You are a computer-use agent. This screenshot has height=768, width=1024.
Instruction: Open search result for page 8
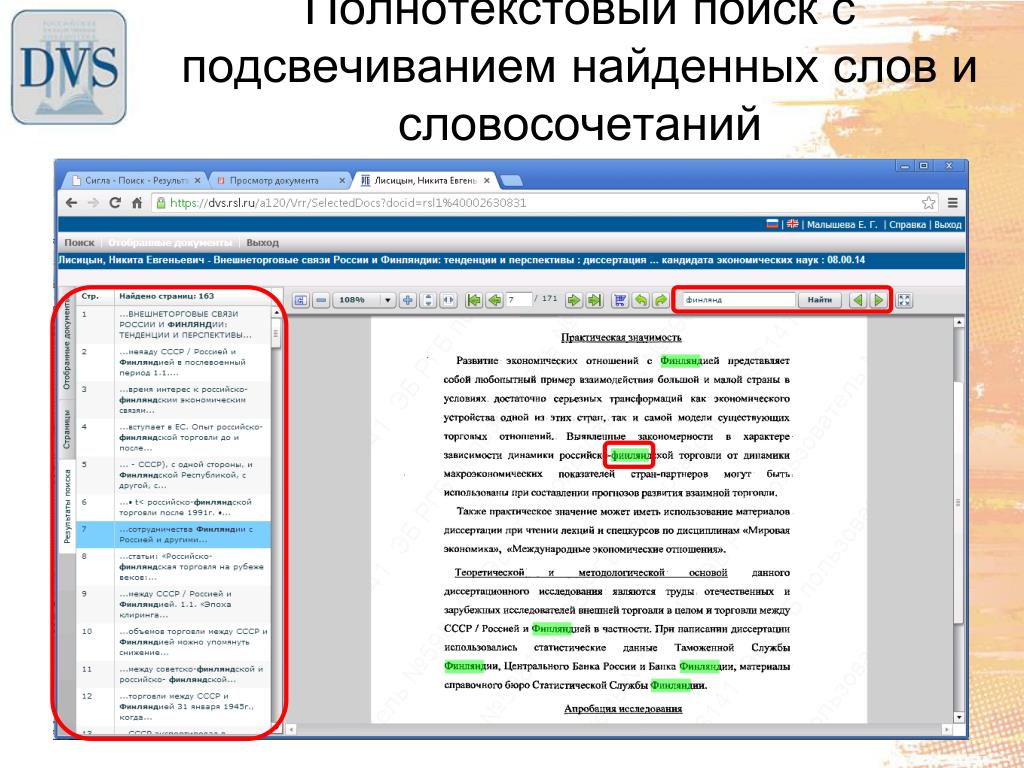(x=173, y=567)
